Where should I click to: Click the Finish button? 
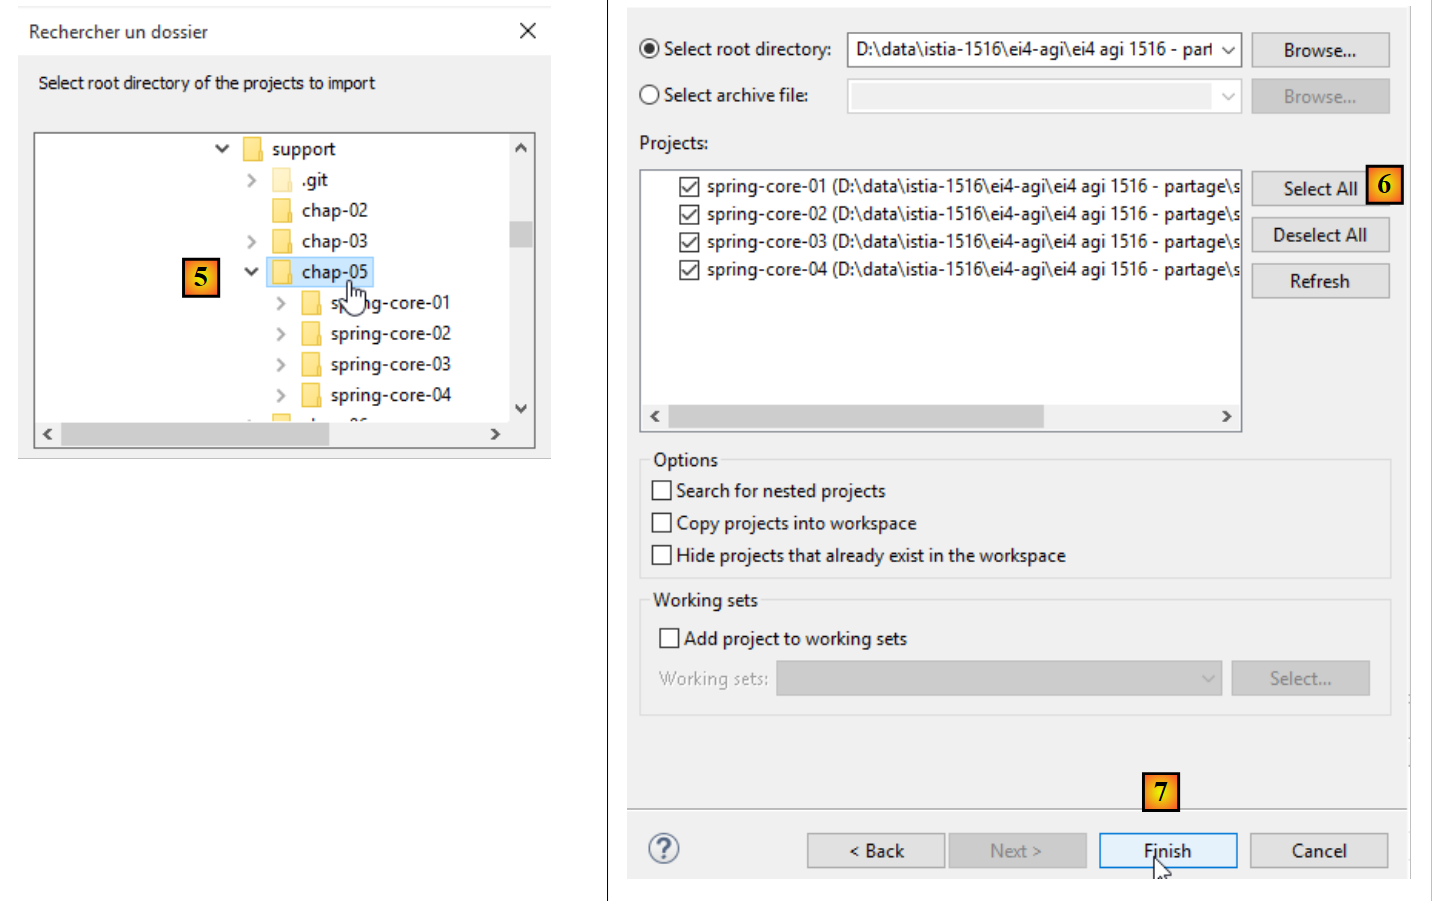(1167, 851)
